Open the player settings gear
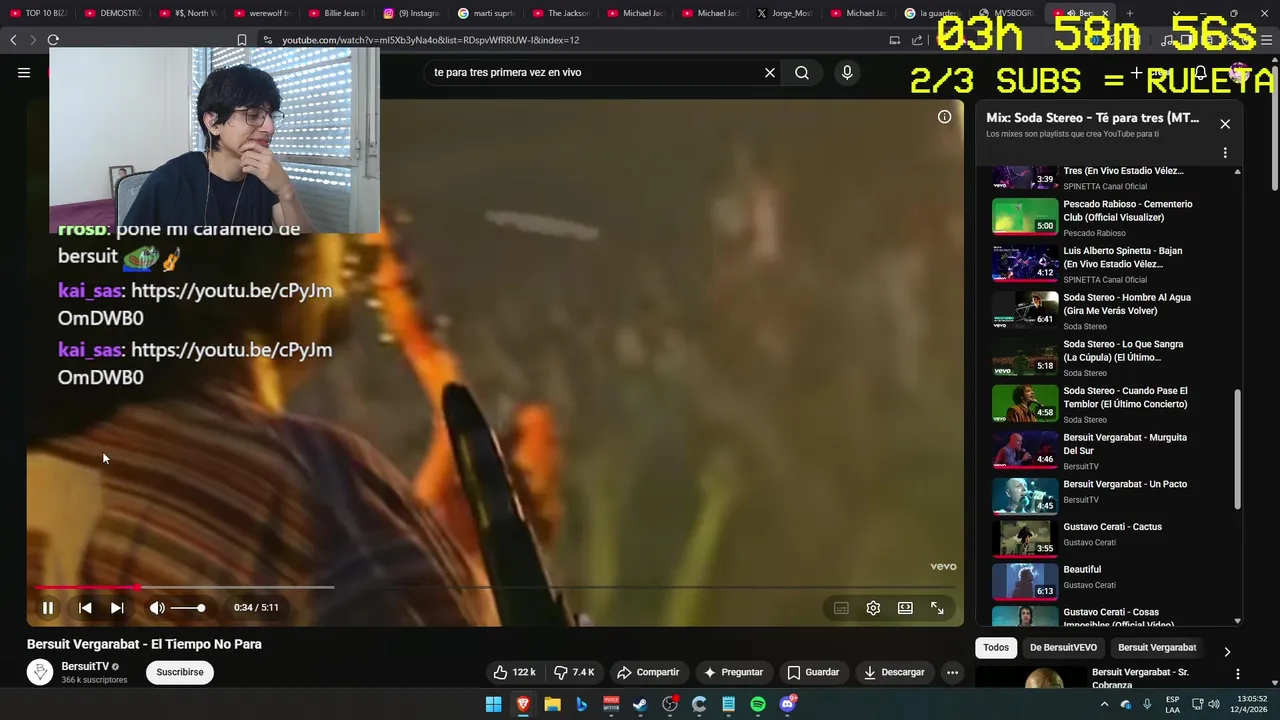1280x720 pixels. pyautogui.click(x=873, y=608)
